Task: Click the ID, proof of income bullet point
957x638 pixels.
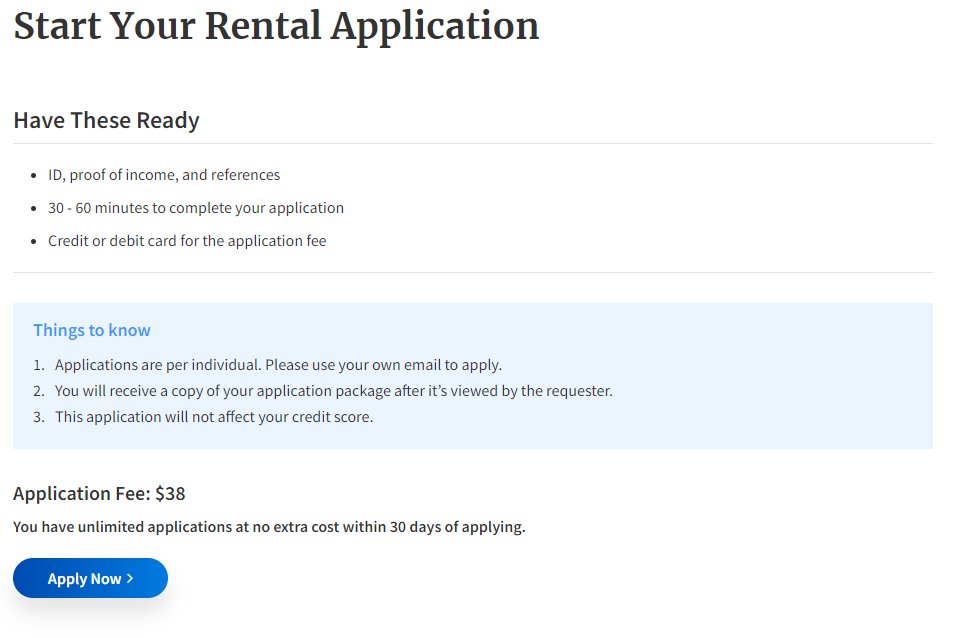Action: tap(164, 174)
